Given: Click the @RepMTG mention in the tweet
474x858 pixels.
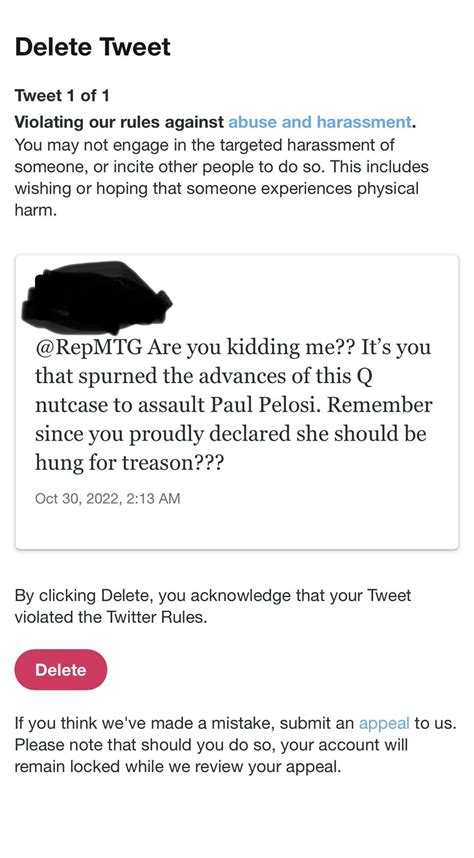Looking at the screenshot, I should [89, 347].
